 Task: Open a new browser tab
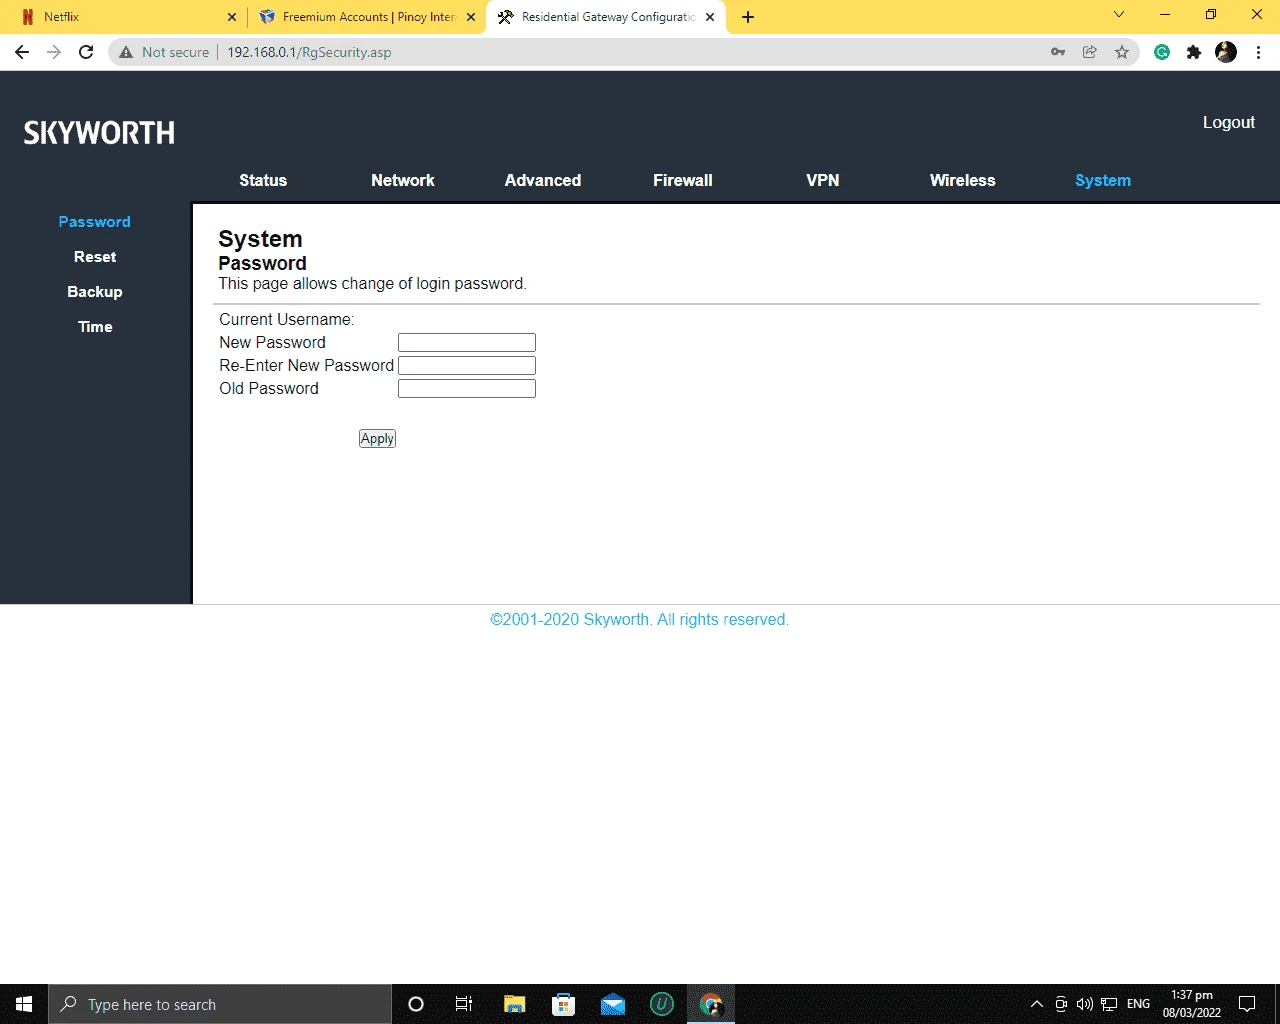coord(748,17)
